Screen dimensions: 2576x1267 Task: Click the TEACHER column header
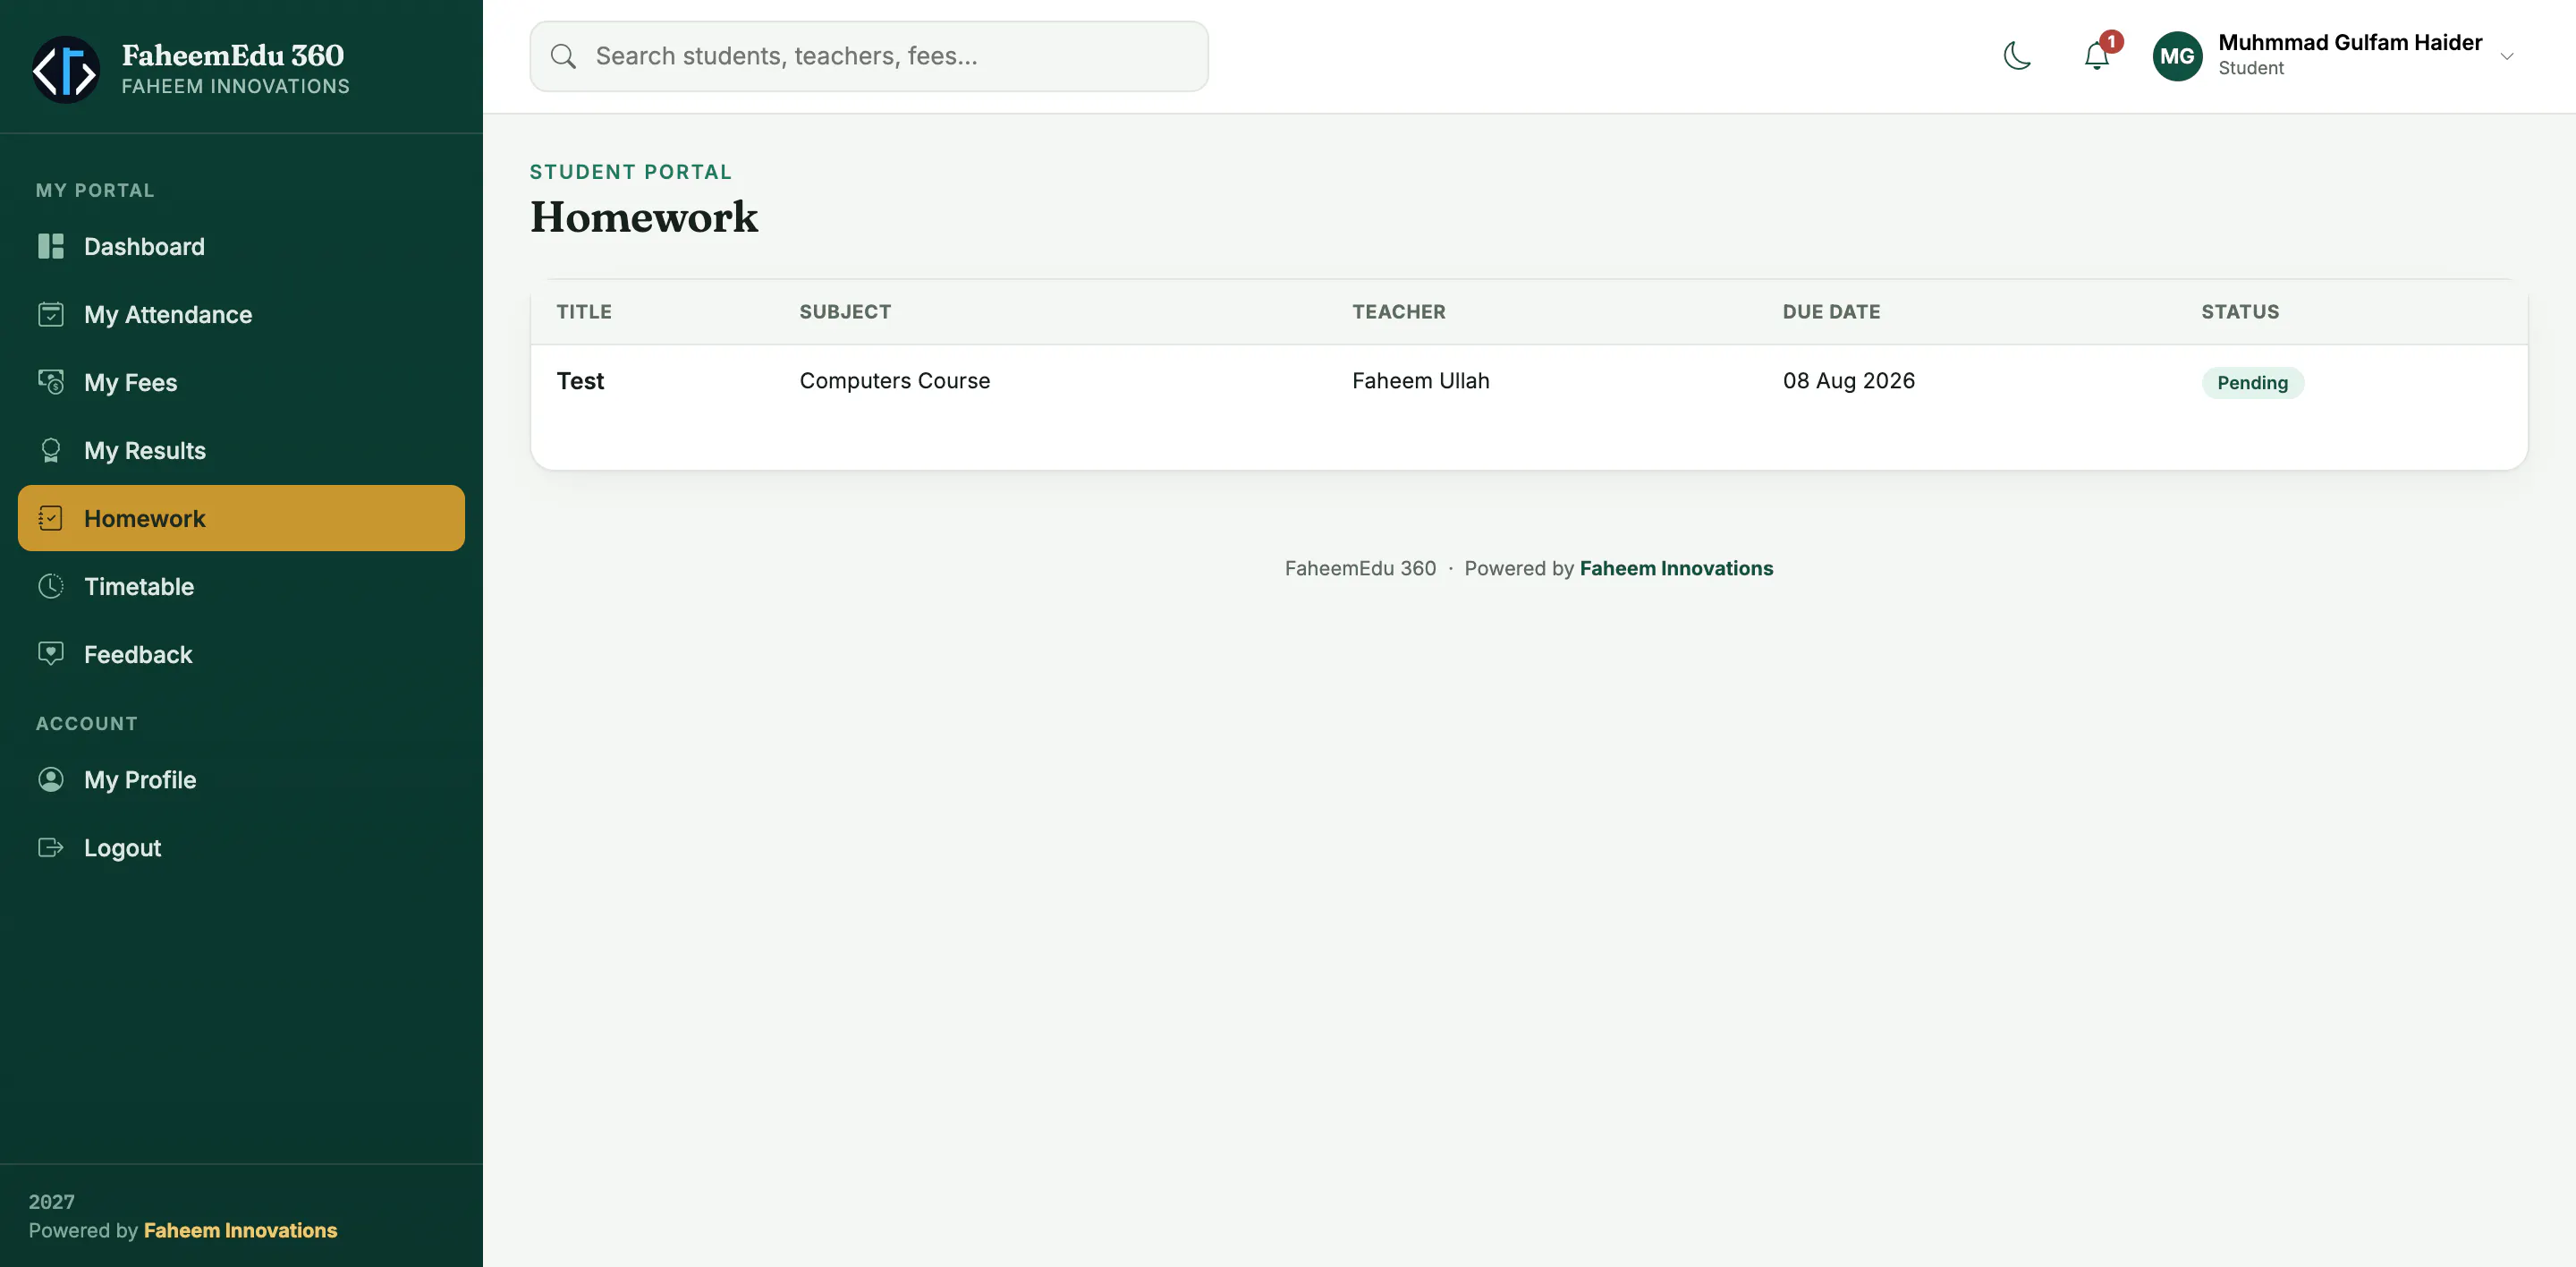click(x=1398, y=312)
